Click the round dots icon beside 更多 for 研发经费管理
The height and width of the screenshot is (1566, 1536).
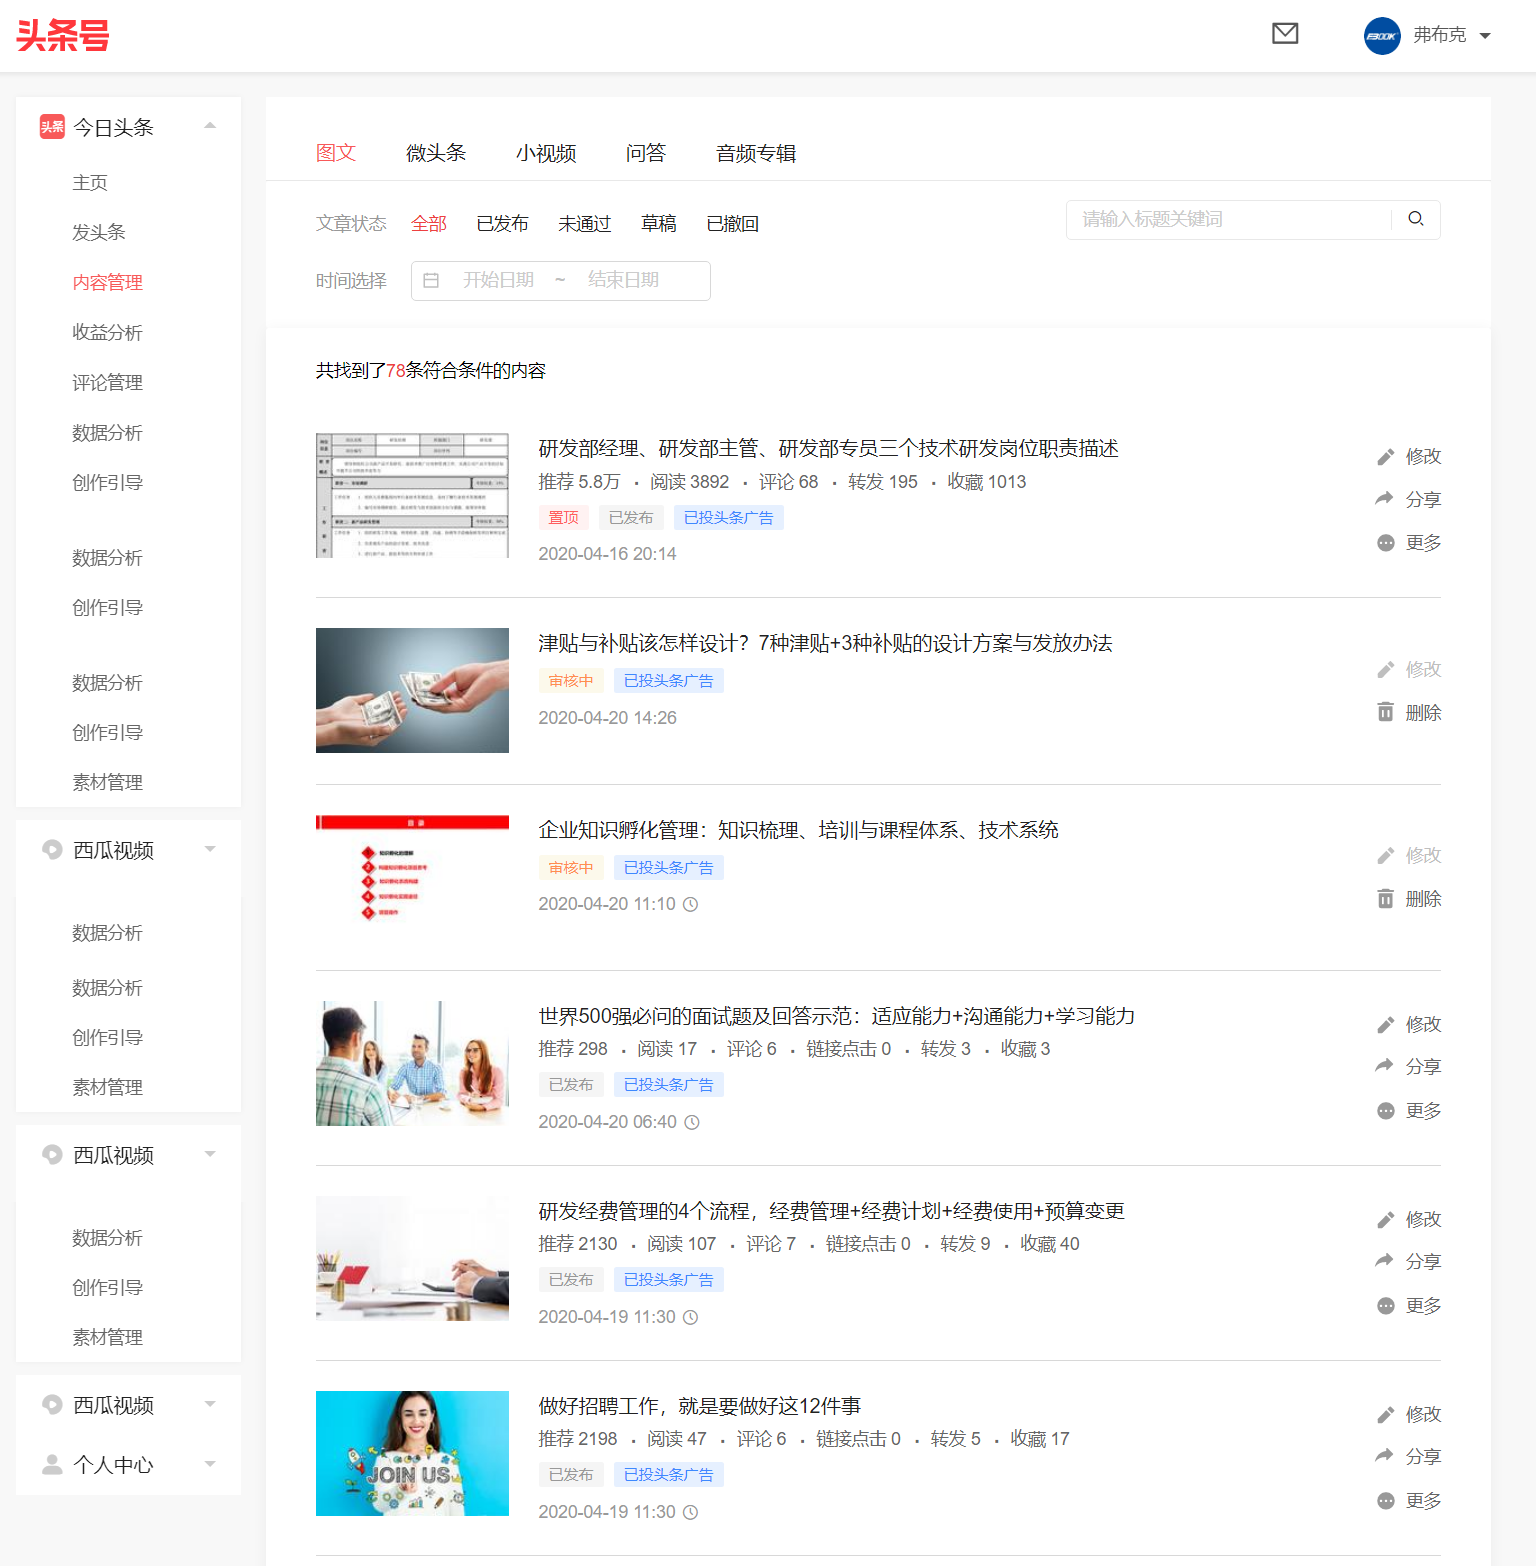click(1385, 1306)
